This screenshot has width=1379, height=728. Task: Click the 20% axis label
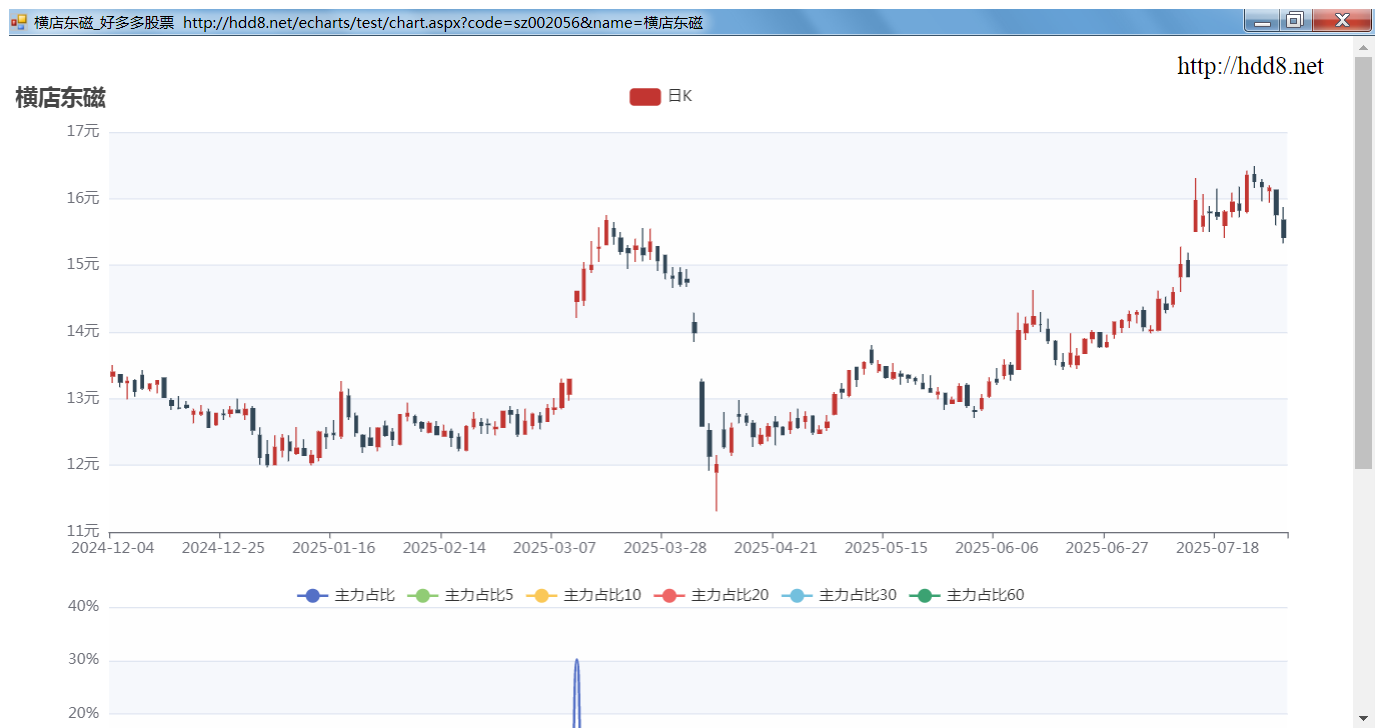[x=83, y=713]
